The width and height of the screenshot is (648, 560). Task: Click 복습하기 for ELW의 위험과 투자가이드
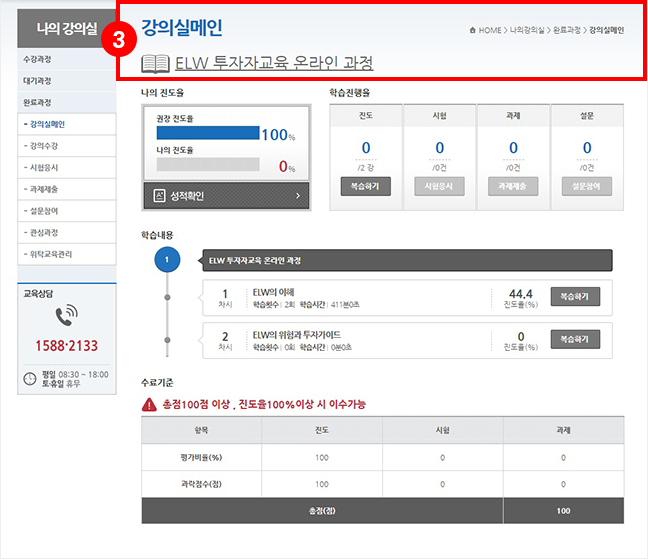point(575,339)
